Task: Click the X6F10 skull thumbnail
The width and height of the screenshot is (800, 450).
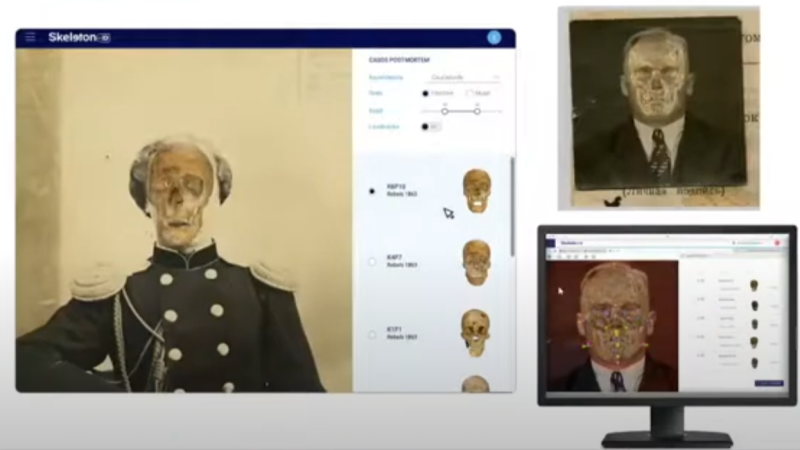Action: (x=477, y=191)
